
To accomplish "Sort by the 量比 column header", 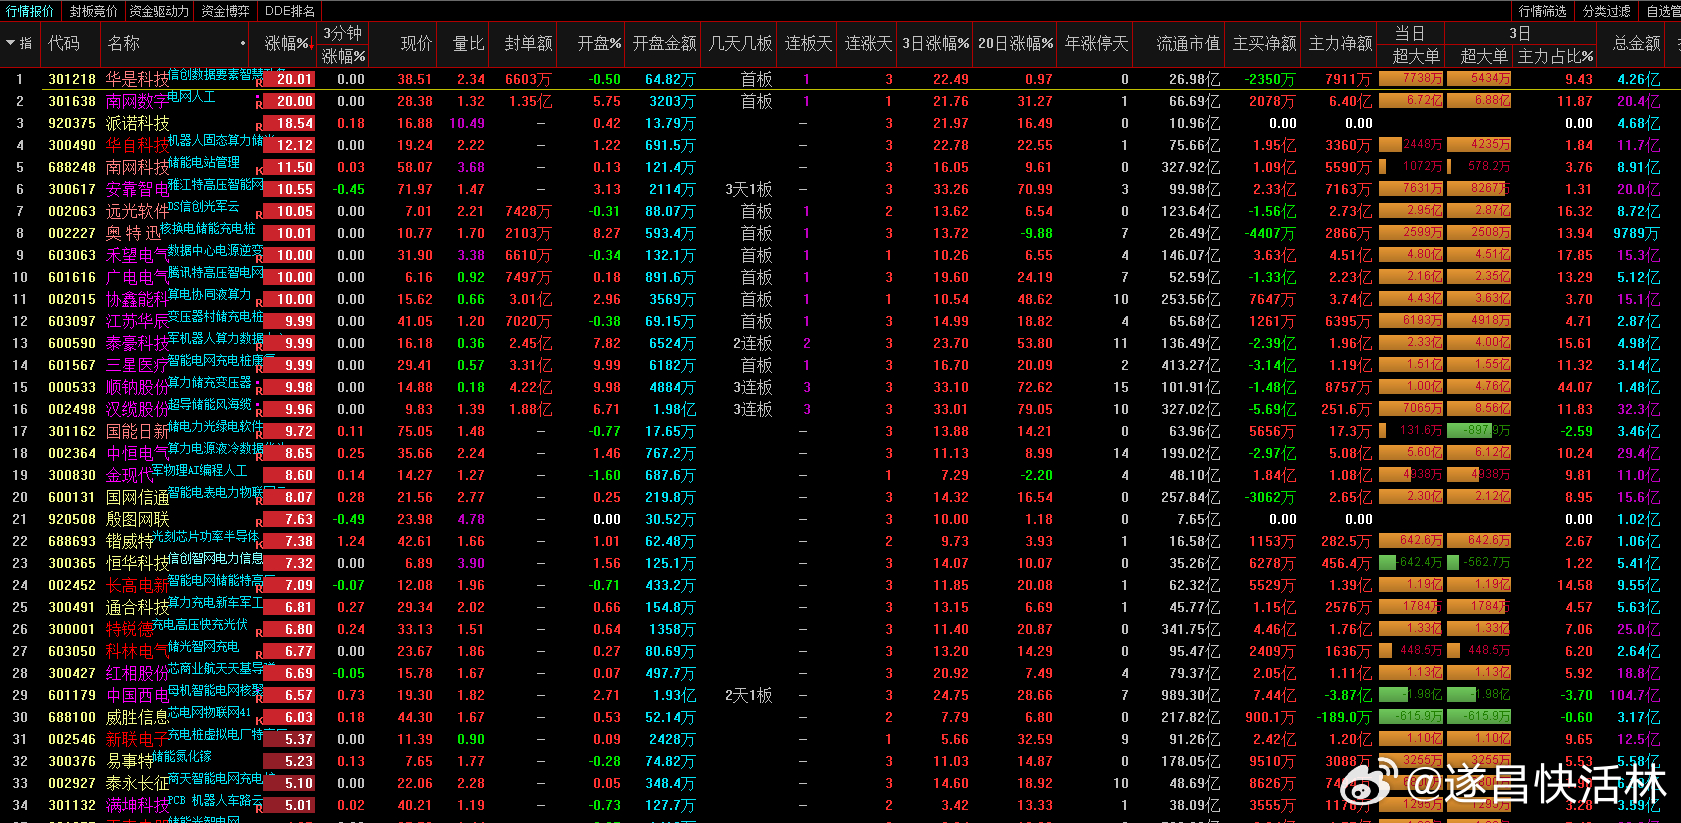I will pos(468,43).
